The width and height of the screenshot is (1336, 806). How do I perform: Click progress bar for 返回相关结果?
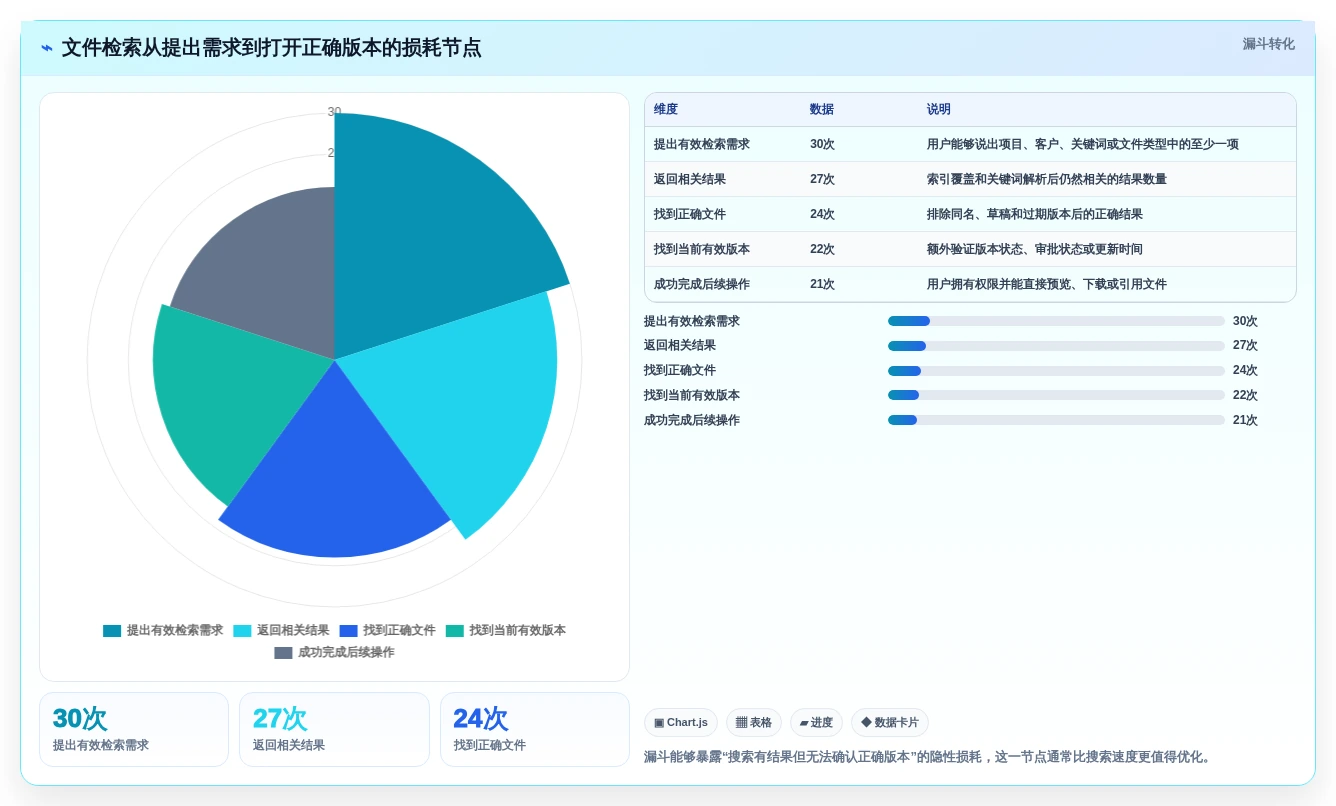pyautogui.click(x=1056, y=346)
